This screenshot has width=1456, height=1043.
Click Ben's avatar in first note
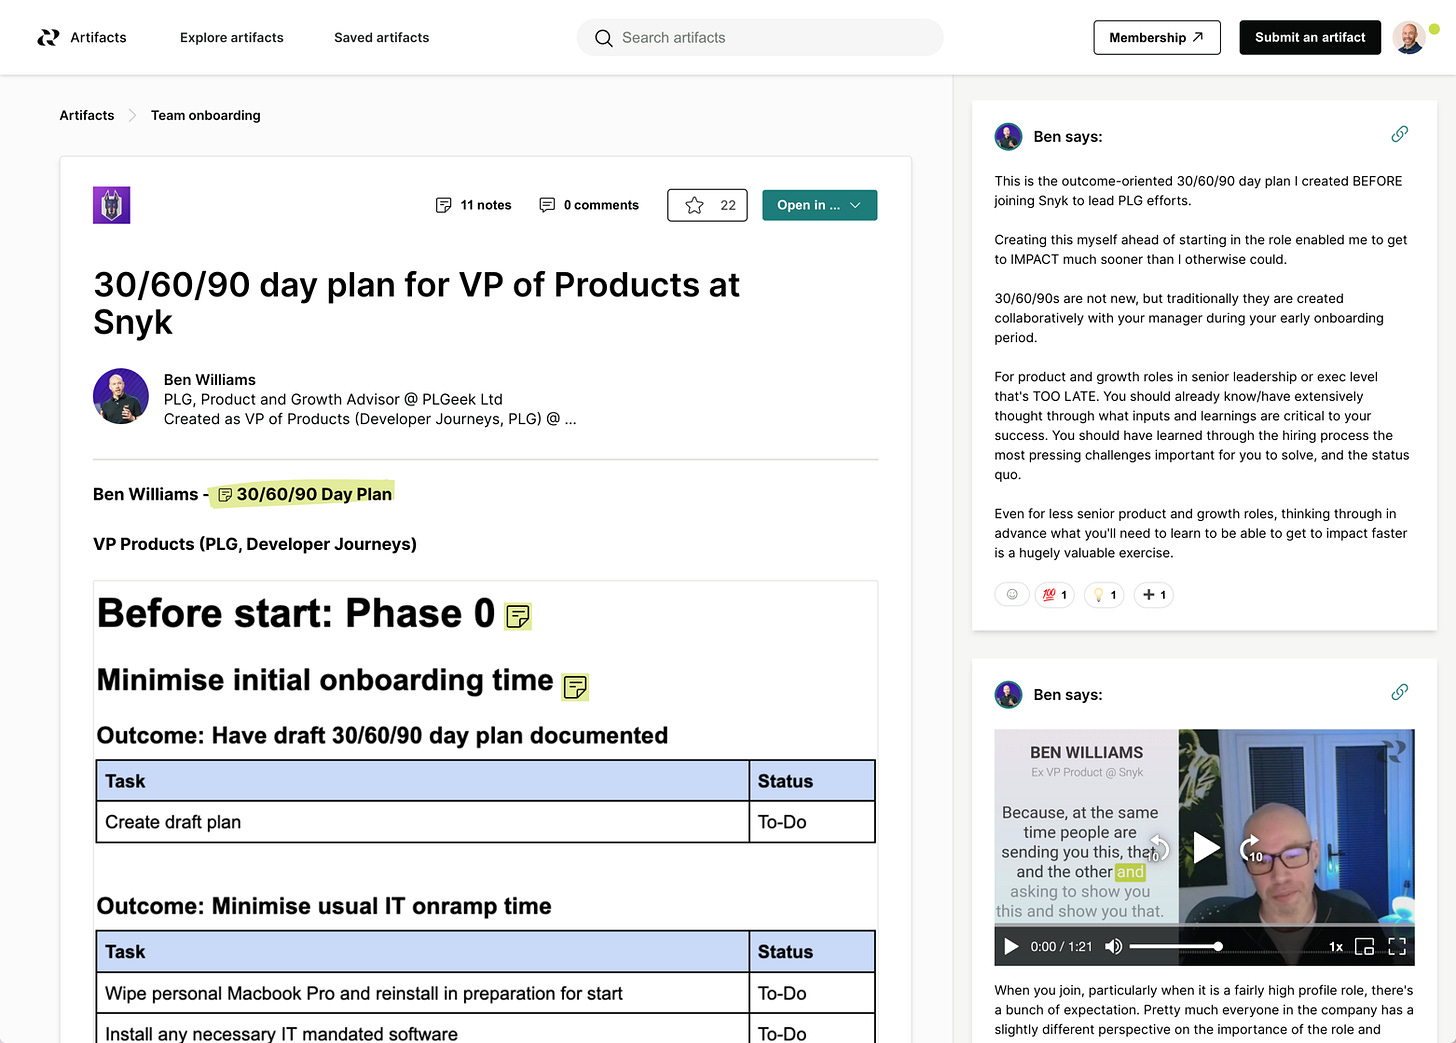click(x=1008, y=137)
